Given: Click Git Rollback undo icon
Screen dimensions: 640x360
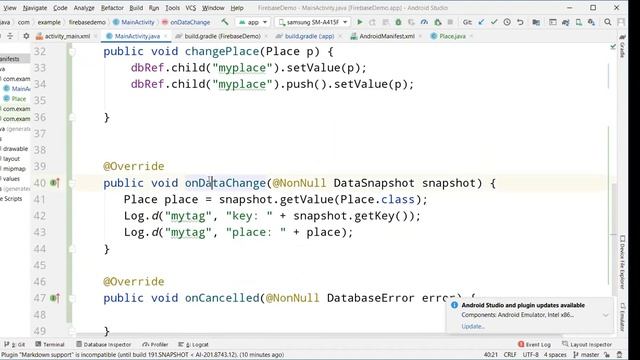Looking at the screenshot, I should pos(520,22).
